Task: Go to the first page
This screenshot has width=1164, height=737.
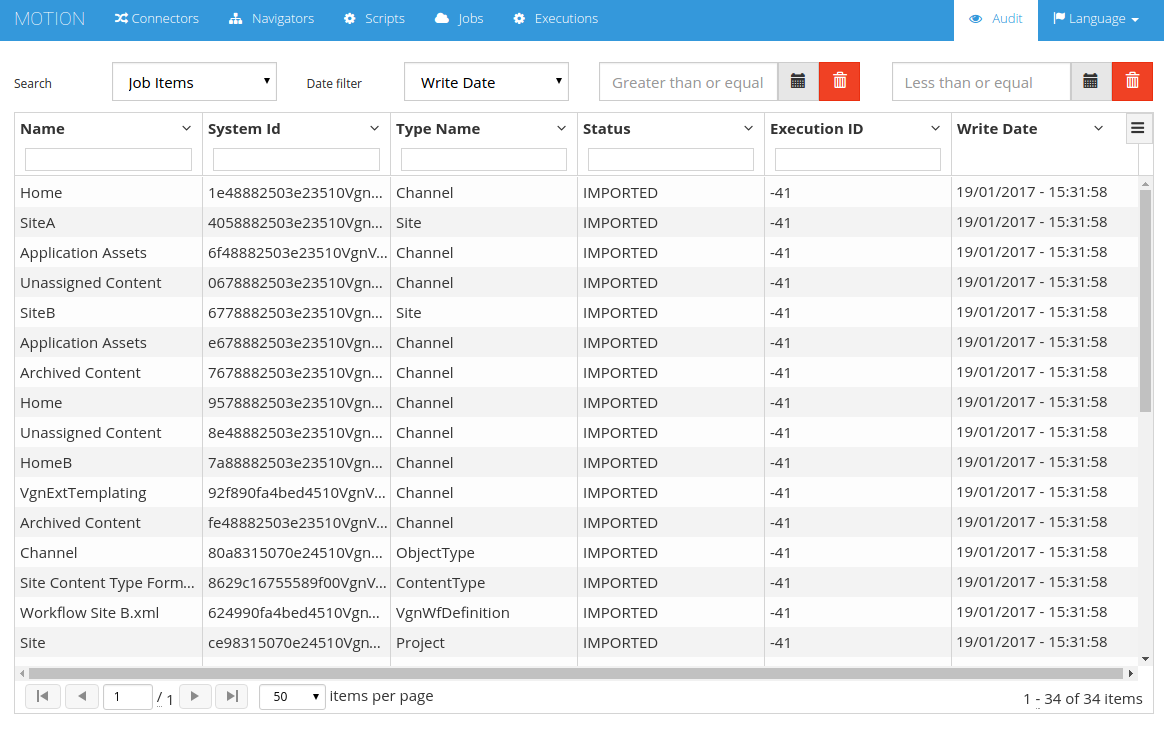Action: (x=42, y=696)
